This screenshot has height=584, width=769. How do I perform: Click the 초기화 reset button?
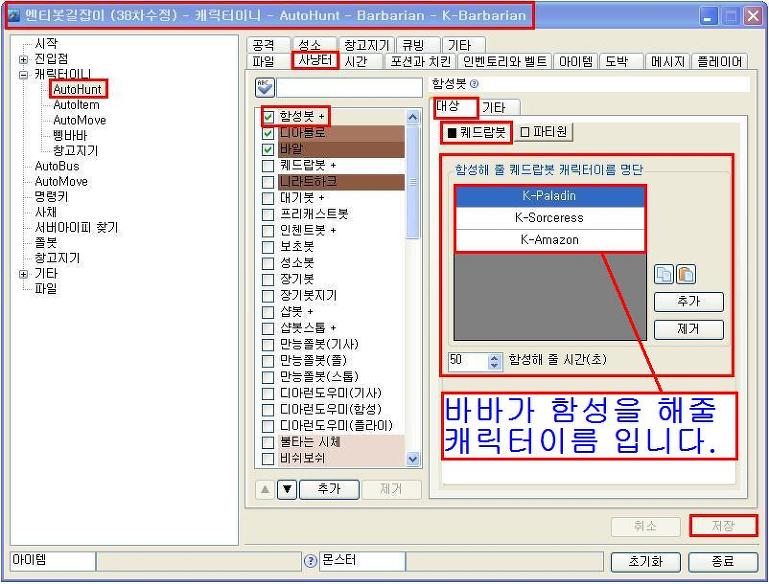tap(645, 561)
